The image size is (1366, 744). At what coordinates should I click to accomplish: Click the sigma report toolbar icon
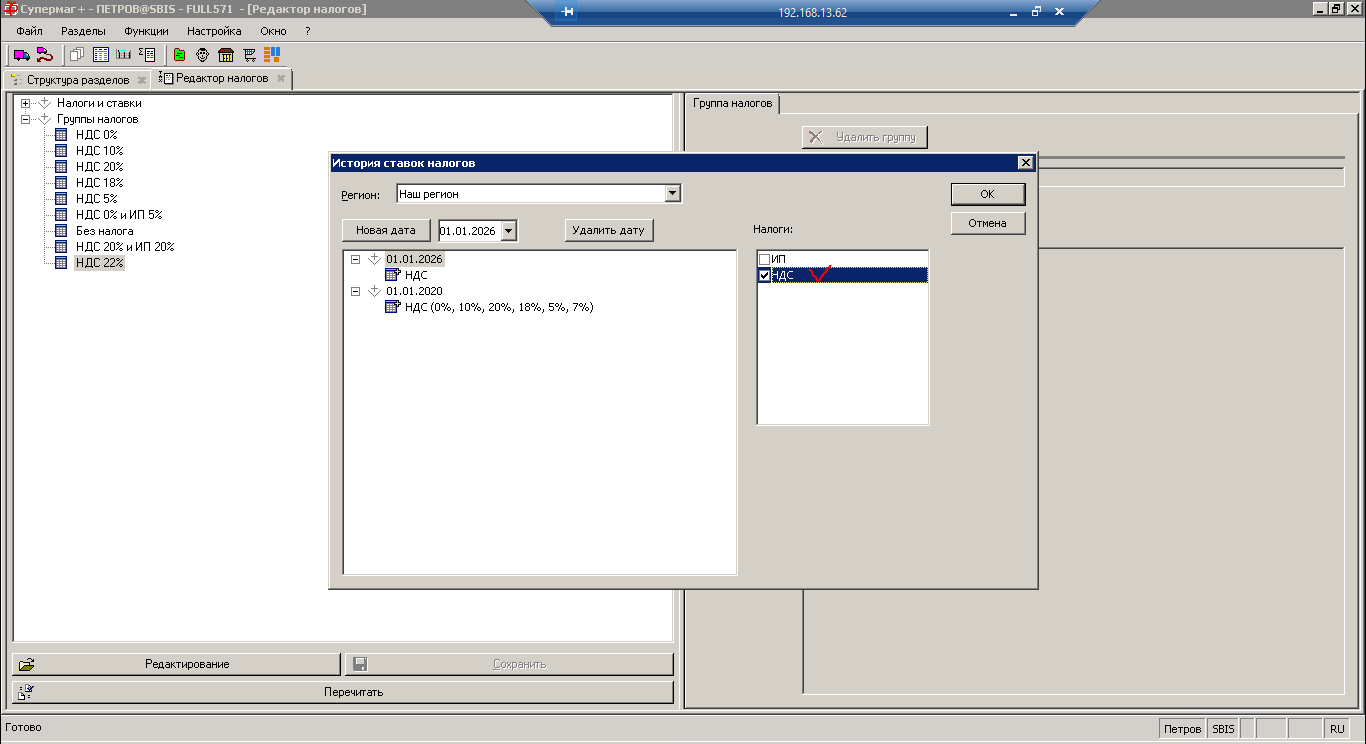pos(147,55)
